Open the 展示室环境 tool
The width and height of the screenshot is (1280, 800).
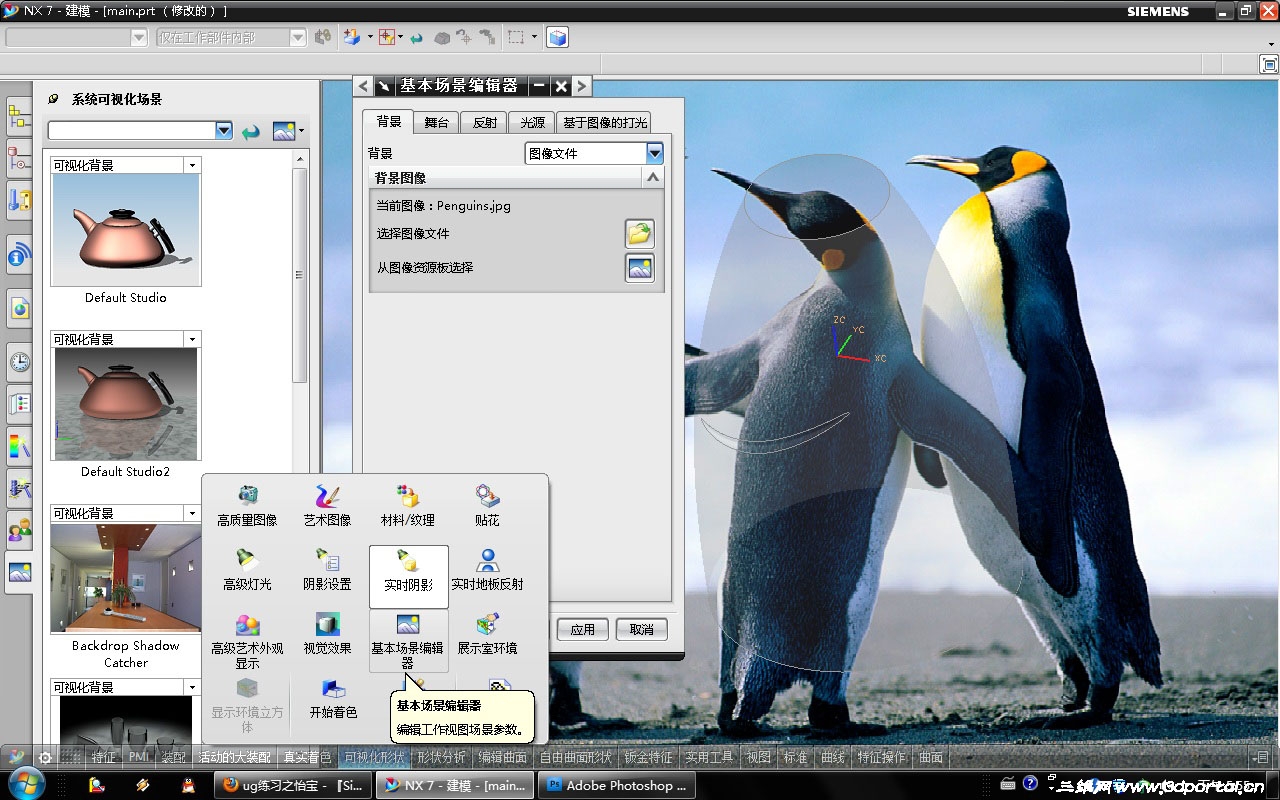click(488, 634)
